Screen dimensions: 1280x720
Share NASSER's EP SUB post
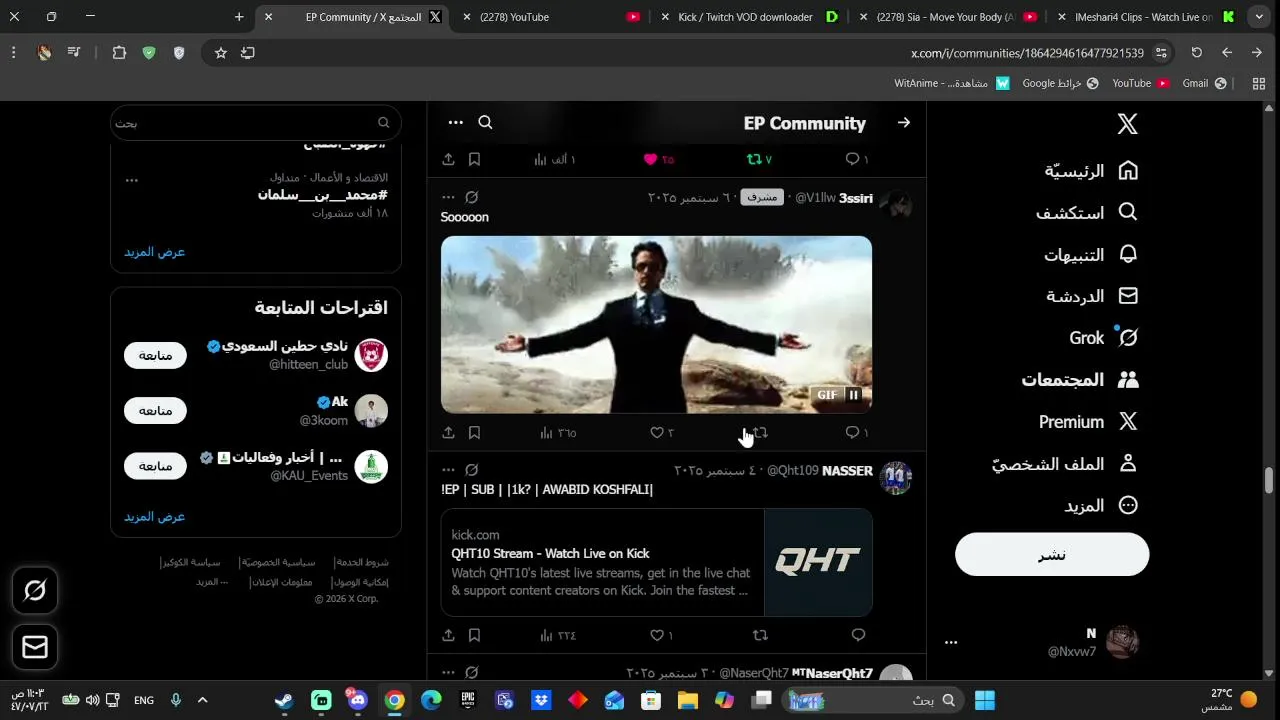(x=448, y=635)
